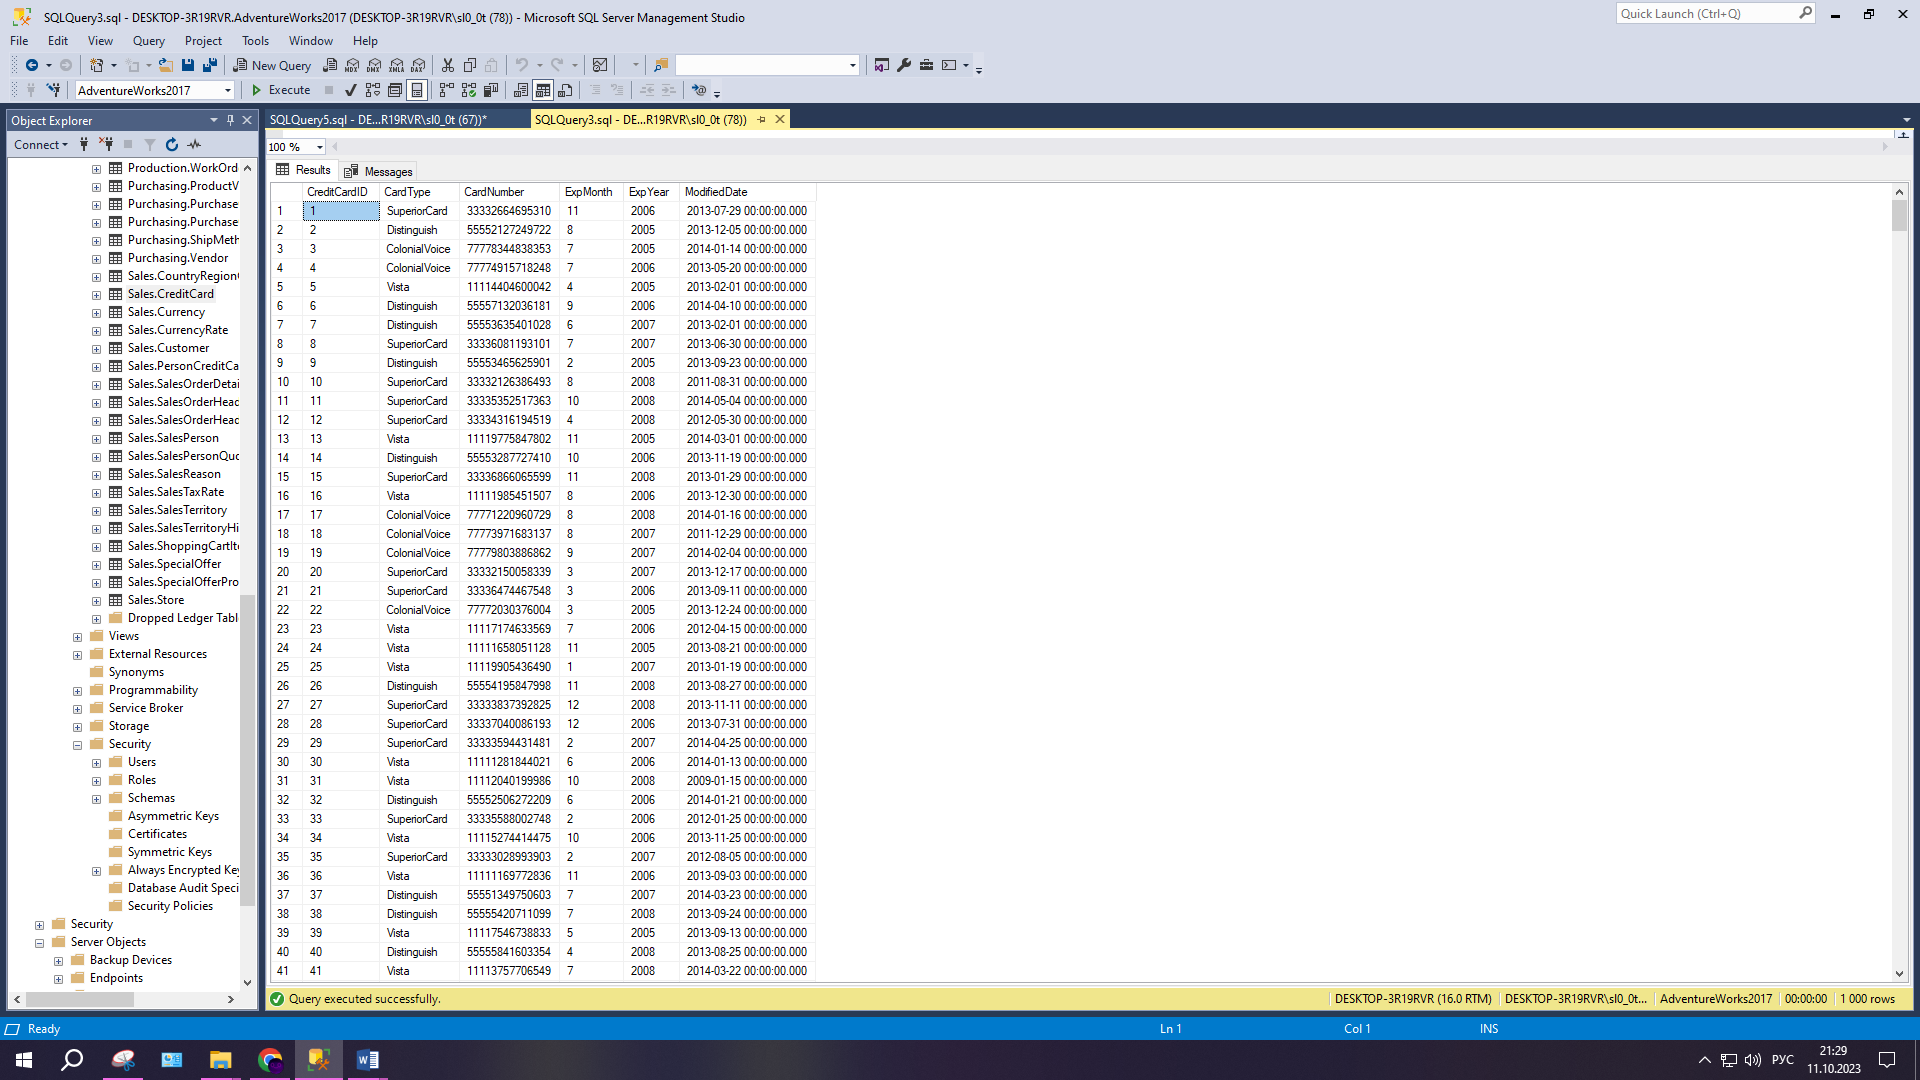Screen dimensions: 1920x1080
Task: Click the Object Explorer vertical scroll down arrow
Action: [247, 983]
